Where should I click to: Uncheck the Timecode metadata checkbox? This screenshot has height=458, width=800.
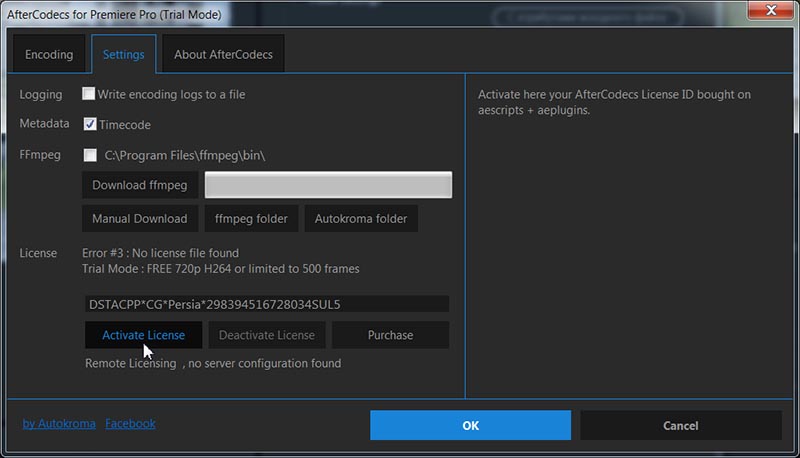coord(90,124)
